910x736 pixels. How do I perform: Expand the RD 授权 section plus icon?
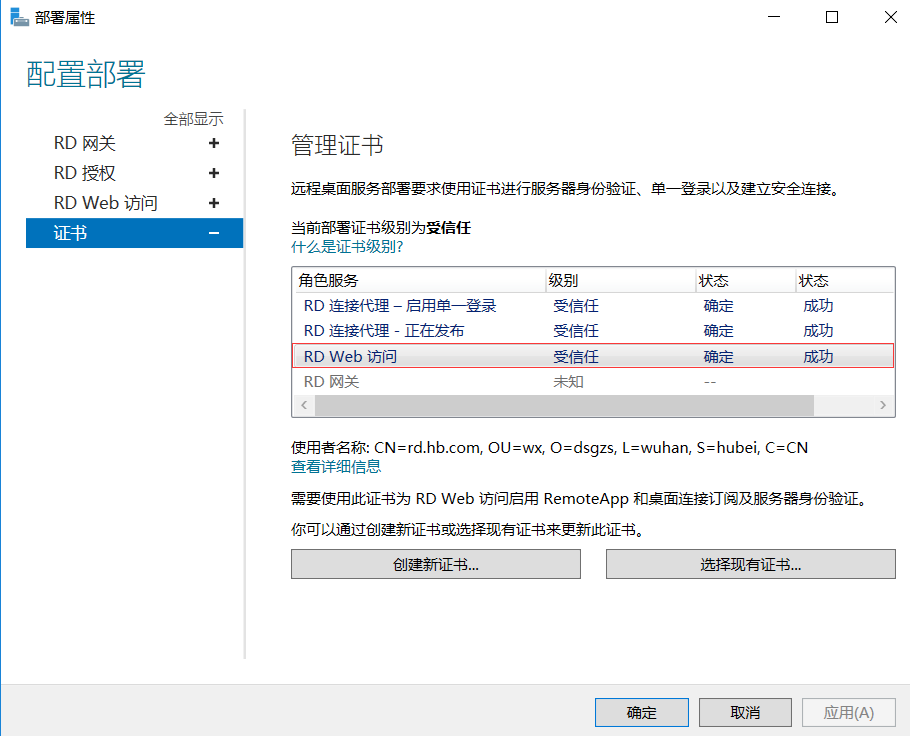[214, 173]
